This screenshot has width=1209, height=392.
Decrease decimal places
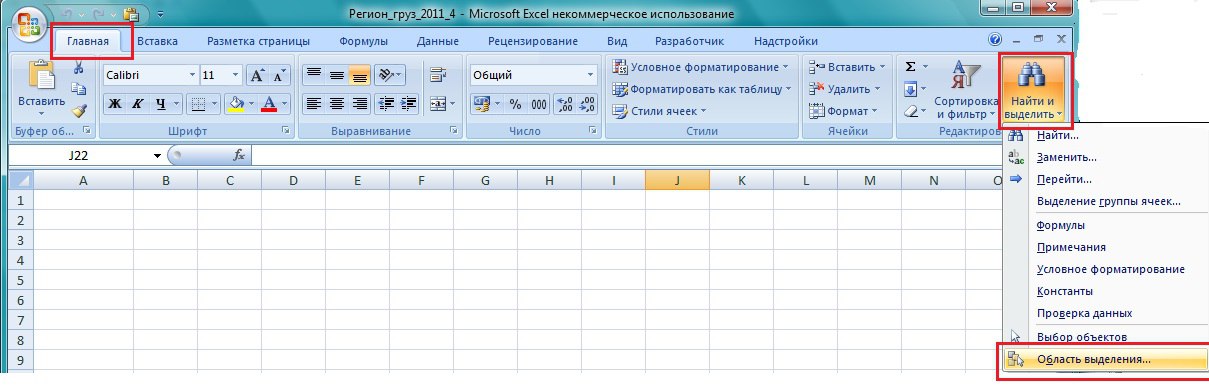(x=586, y=103)
